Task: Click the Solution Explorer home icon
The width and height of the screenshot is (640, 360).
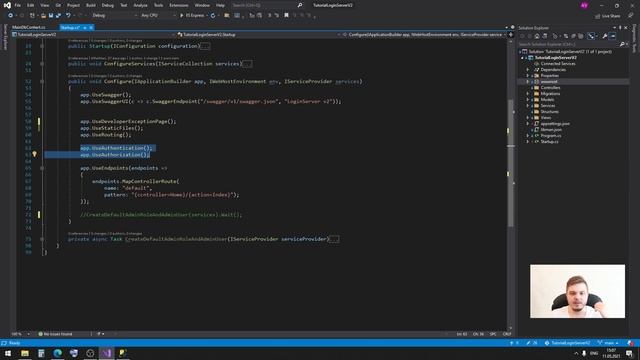Action: point(537,36)
